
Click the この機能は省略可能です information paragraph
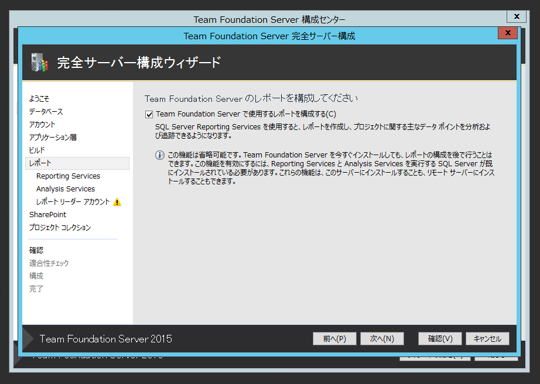tap(331, 168)
